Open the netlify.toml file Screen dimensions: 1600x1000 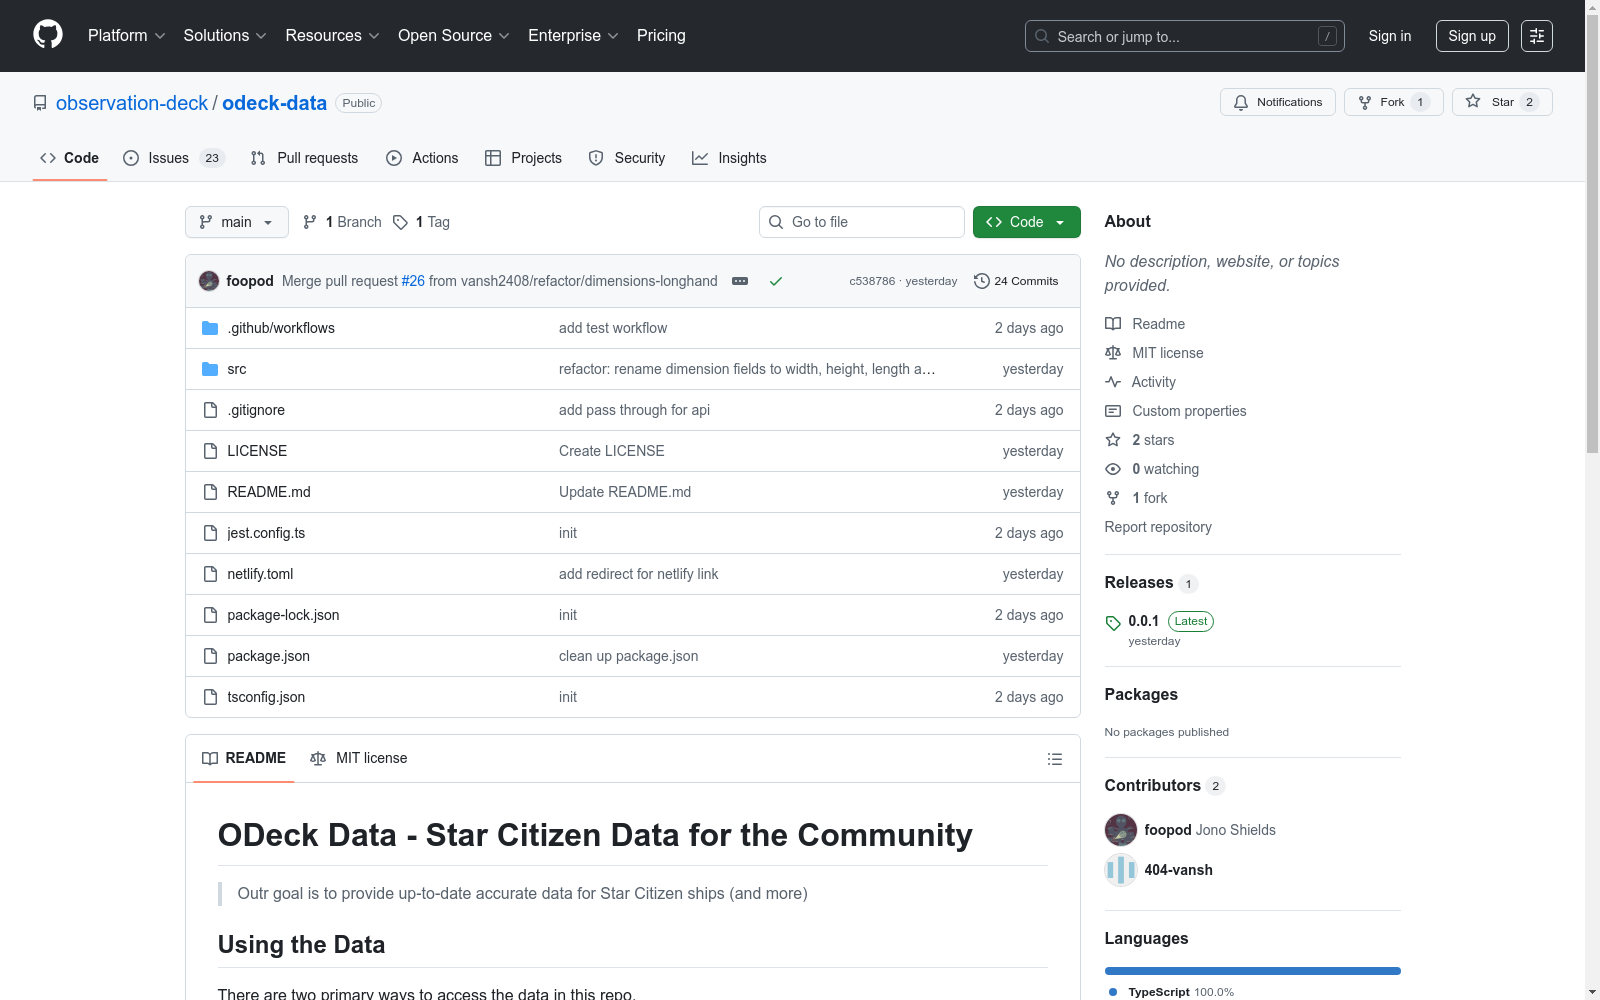pyautogui.click(x=260, y=574)
